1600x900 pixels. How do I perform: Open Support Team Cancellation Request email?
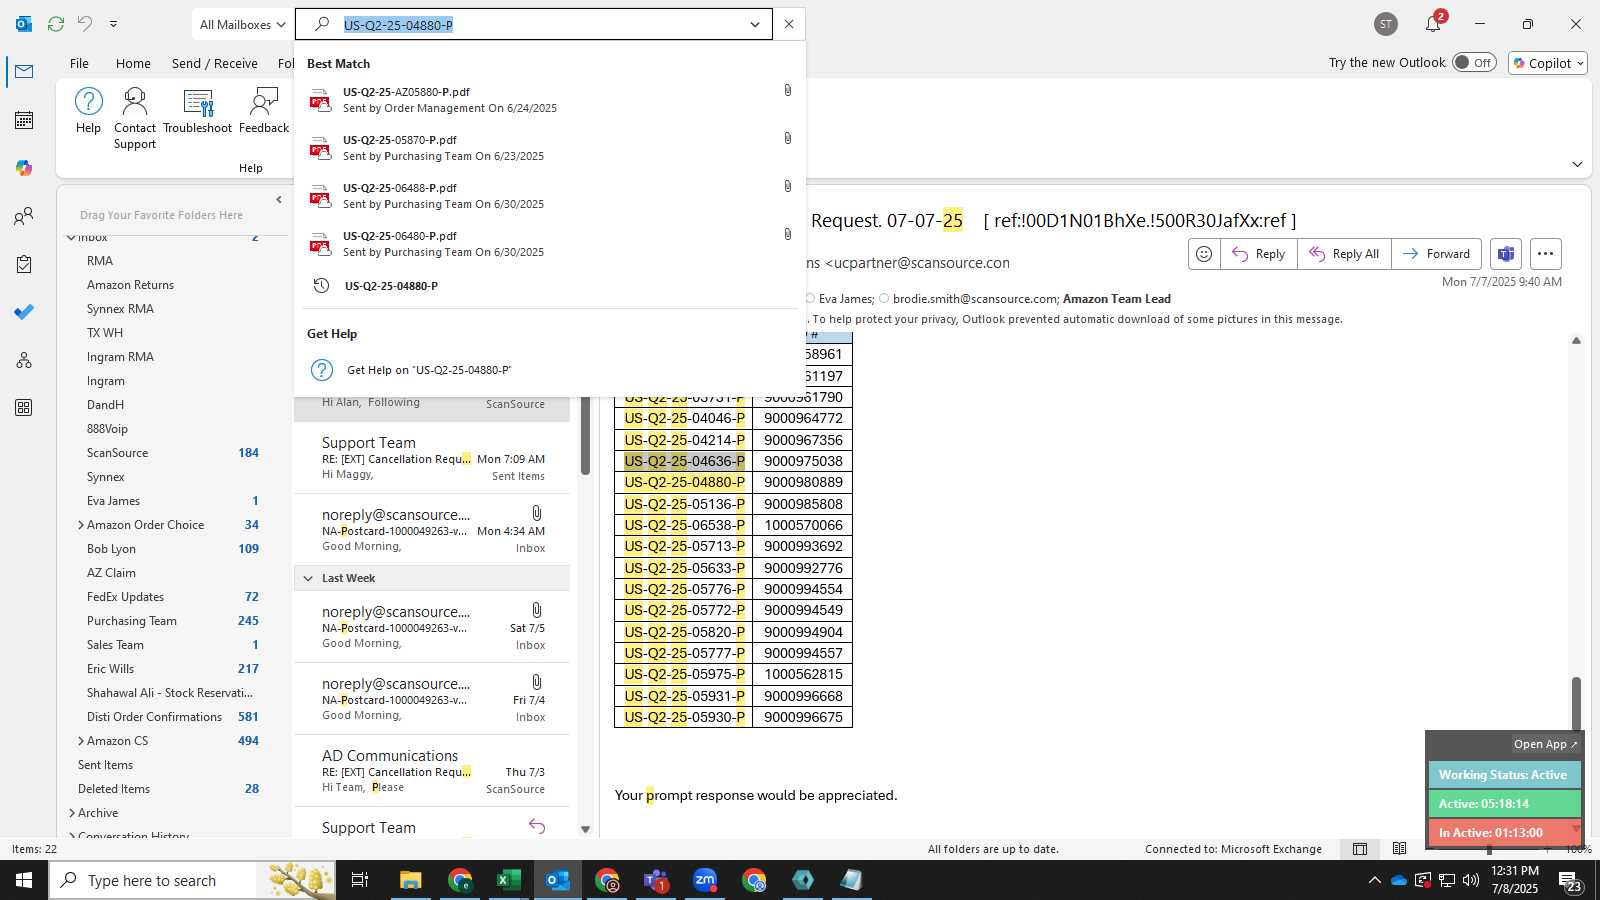[432, 458]
